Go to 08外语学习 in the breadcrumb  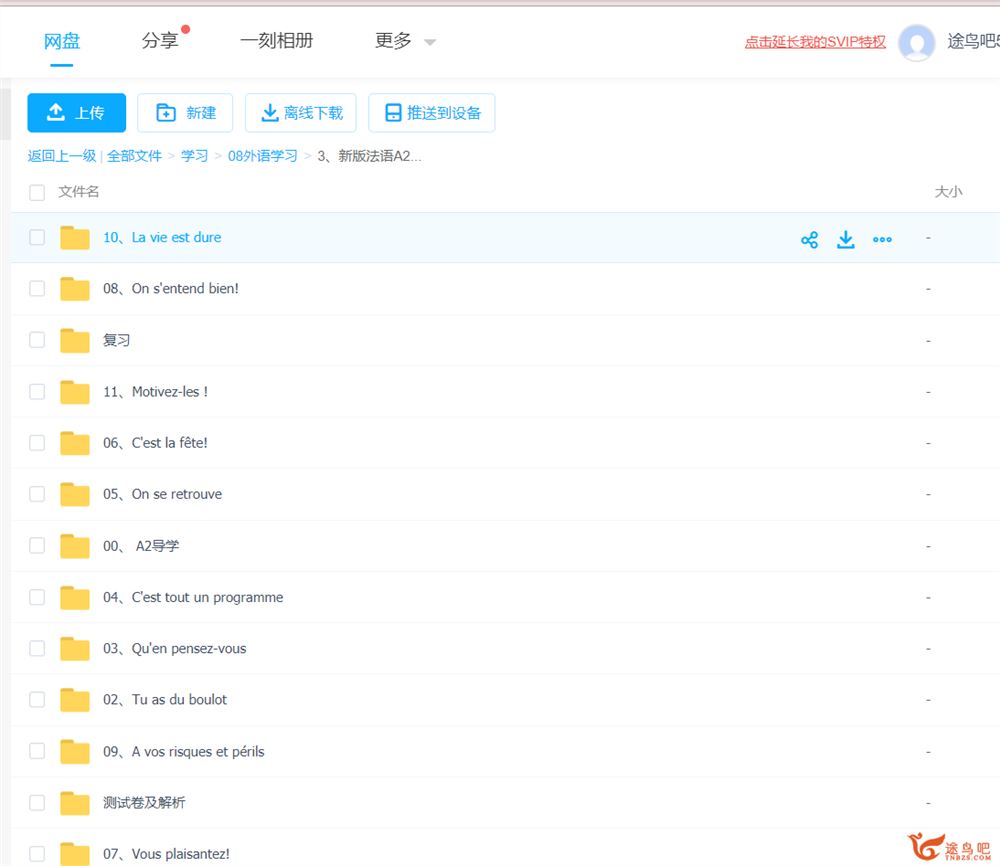[262, 156]
